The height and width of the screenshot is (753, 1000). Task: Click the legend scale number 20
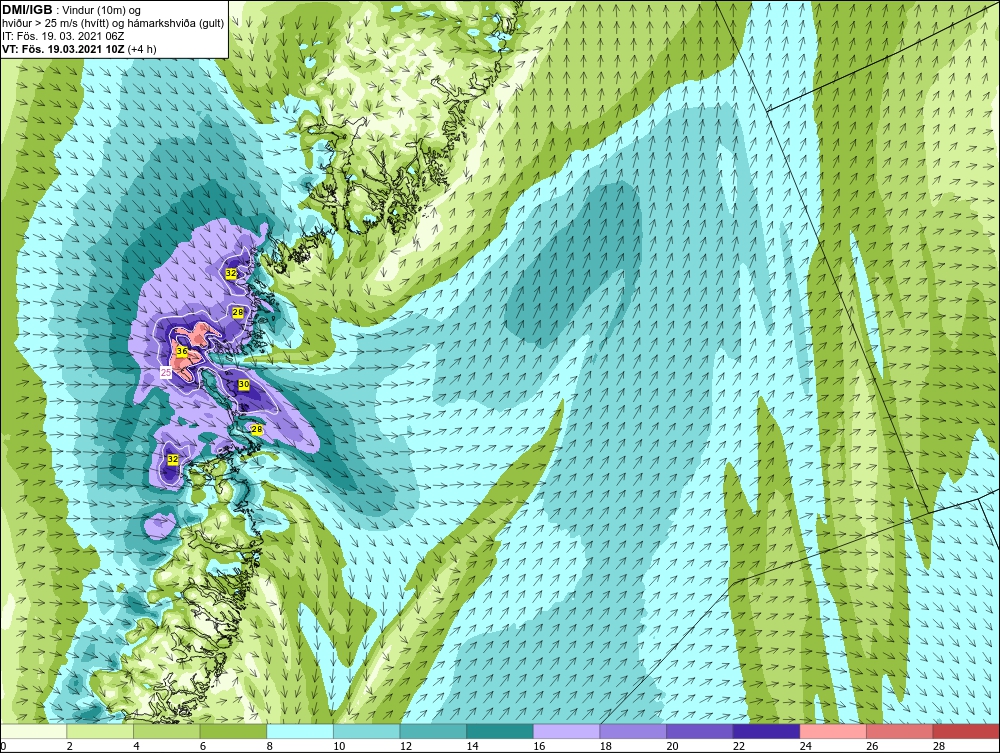[x=672, y=746]
